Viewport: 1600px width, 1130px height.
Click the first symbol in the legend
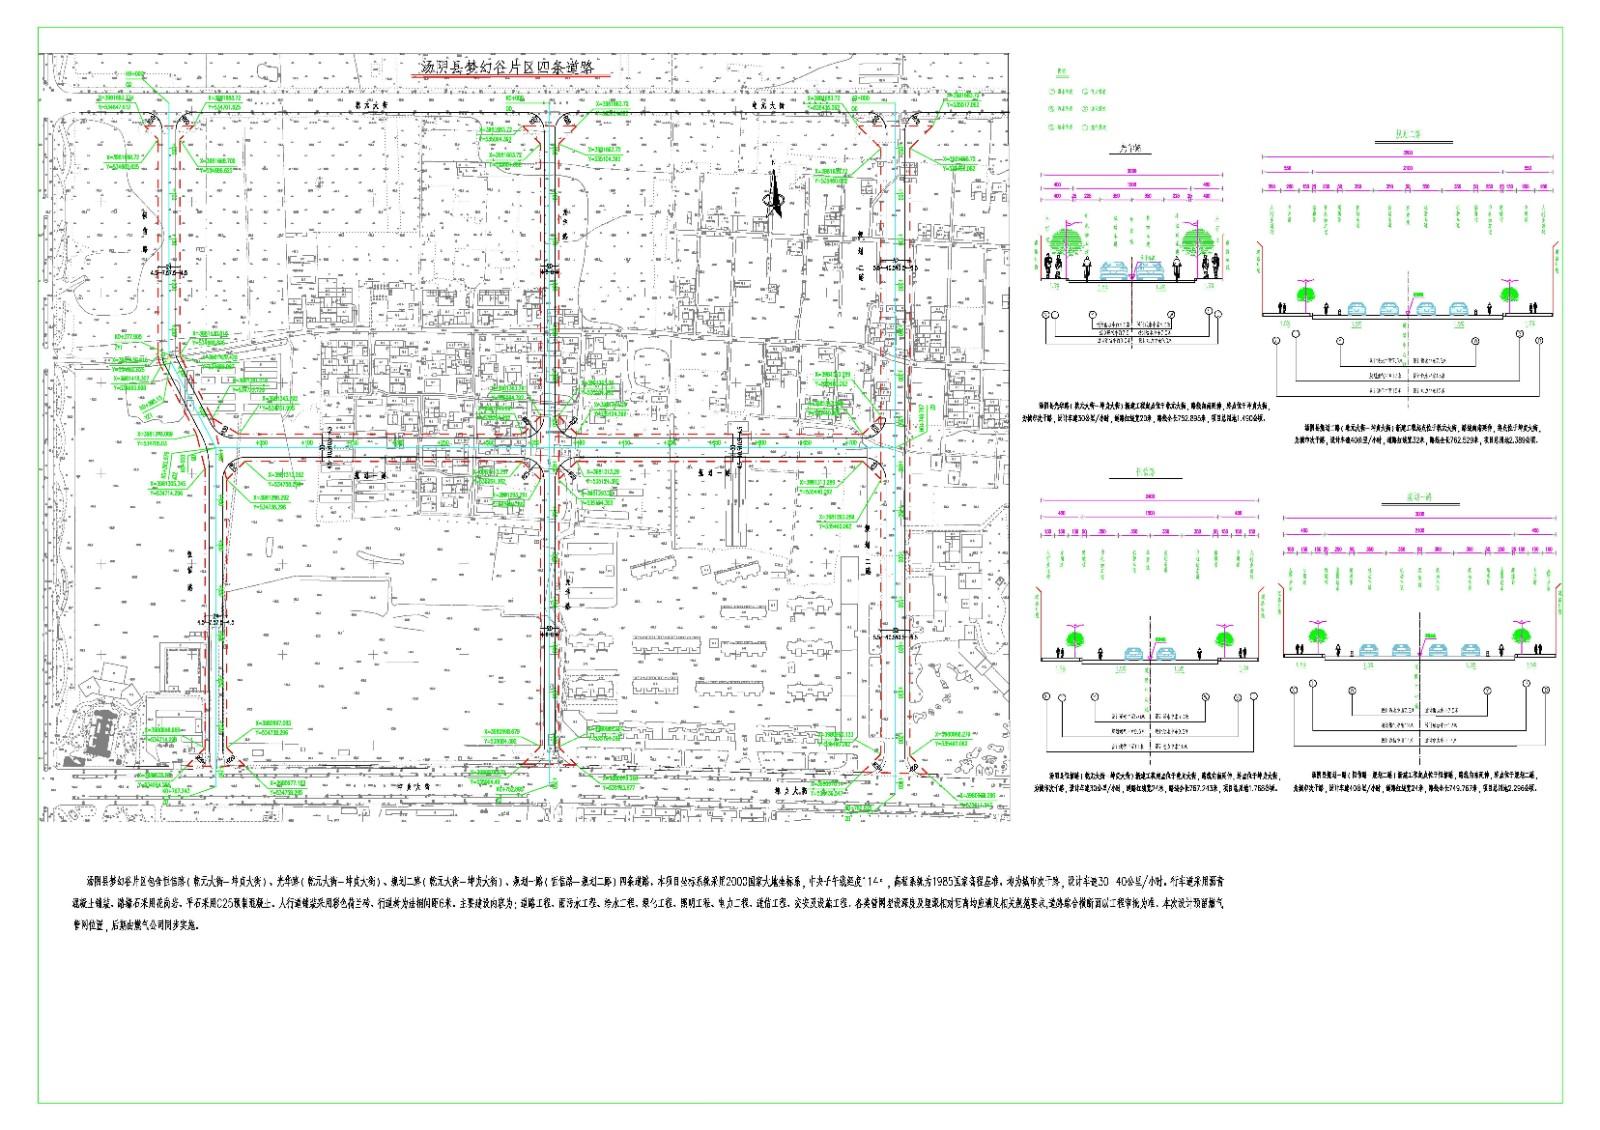tap(1052, 91)
